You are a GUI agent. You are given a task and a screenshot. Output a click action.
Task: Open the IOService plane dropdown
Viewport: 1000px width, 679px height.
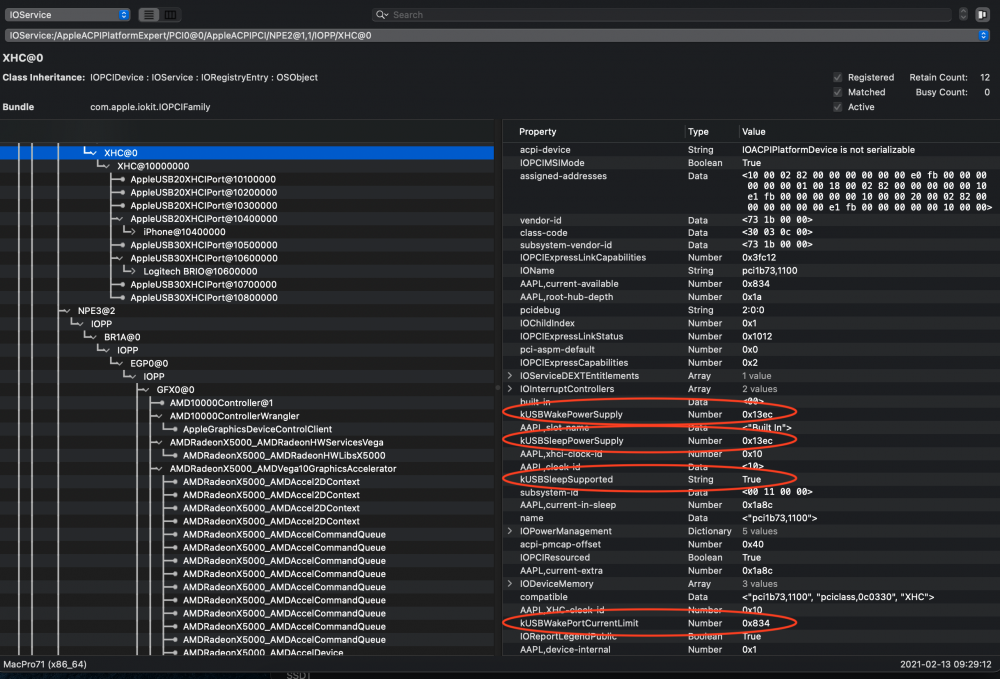point(67,15)
